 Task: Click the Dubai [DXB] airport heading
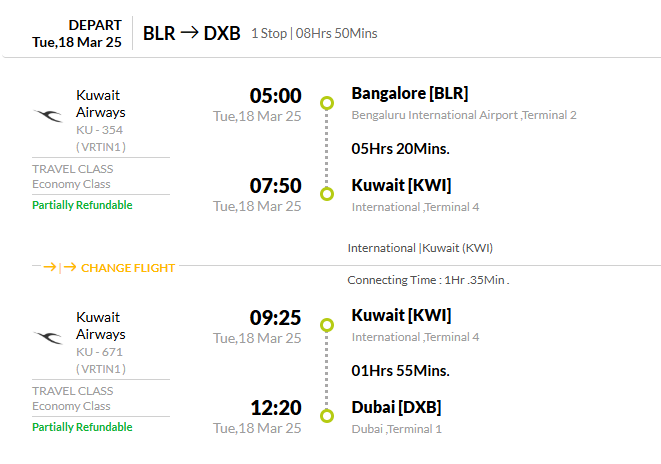coord(396,407)
